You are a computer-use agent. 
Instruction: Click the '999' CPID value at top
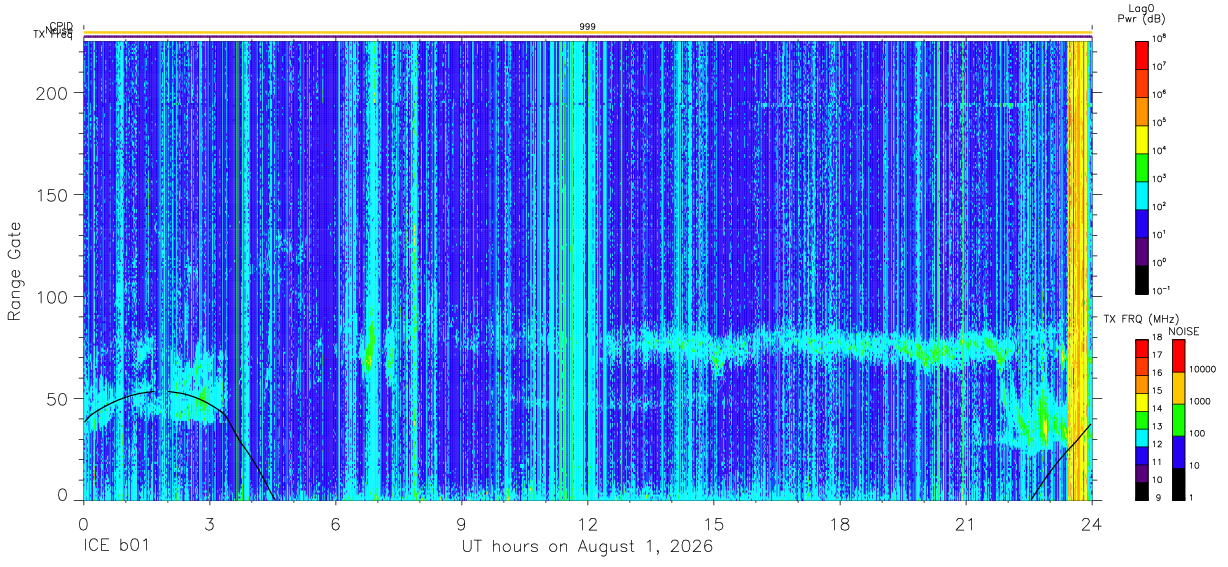coord(587,27)
